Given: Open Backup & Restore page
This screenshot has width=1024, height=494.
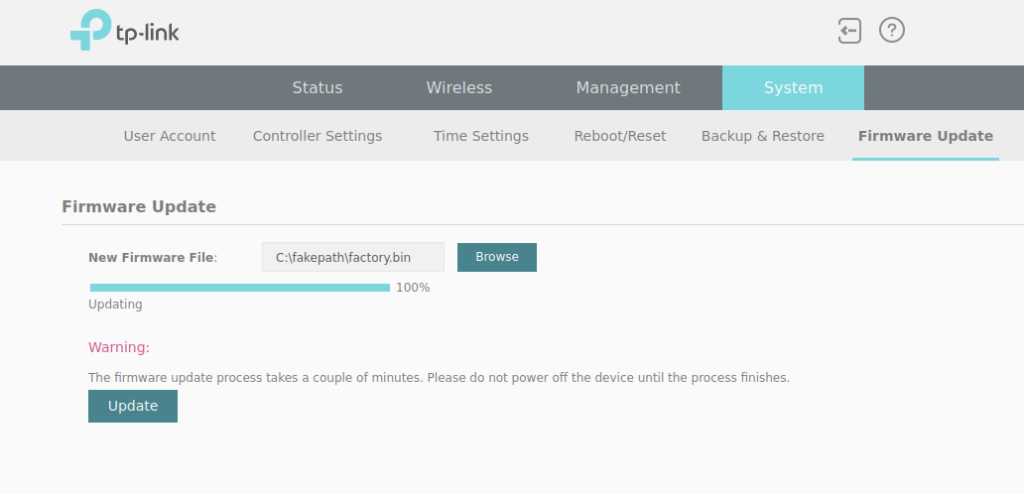Looking at the screenshot, I should (x=763, y=136).
